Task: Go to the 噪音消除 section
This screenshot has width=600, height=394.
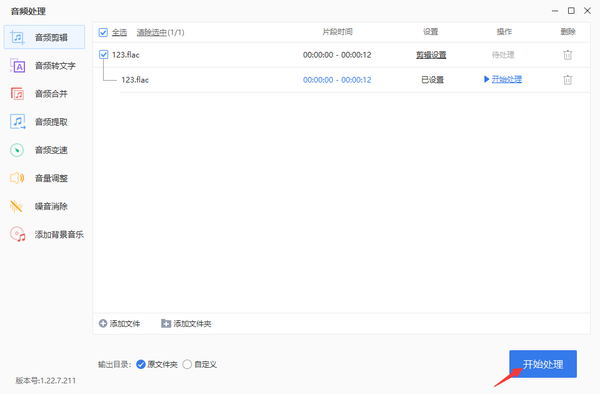Action: click(44, 207)
